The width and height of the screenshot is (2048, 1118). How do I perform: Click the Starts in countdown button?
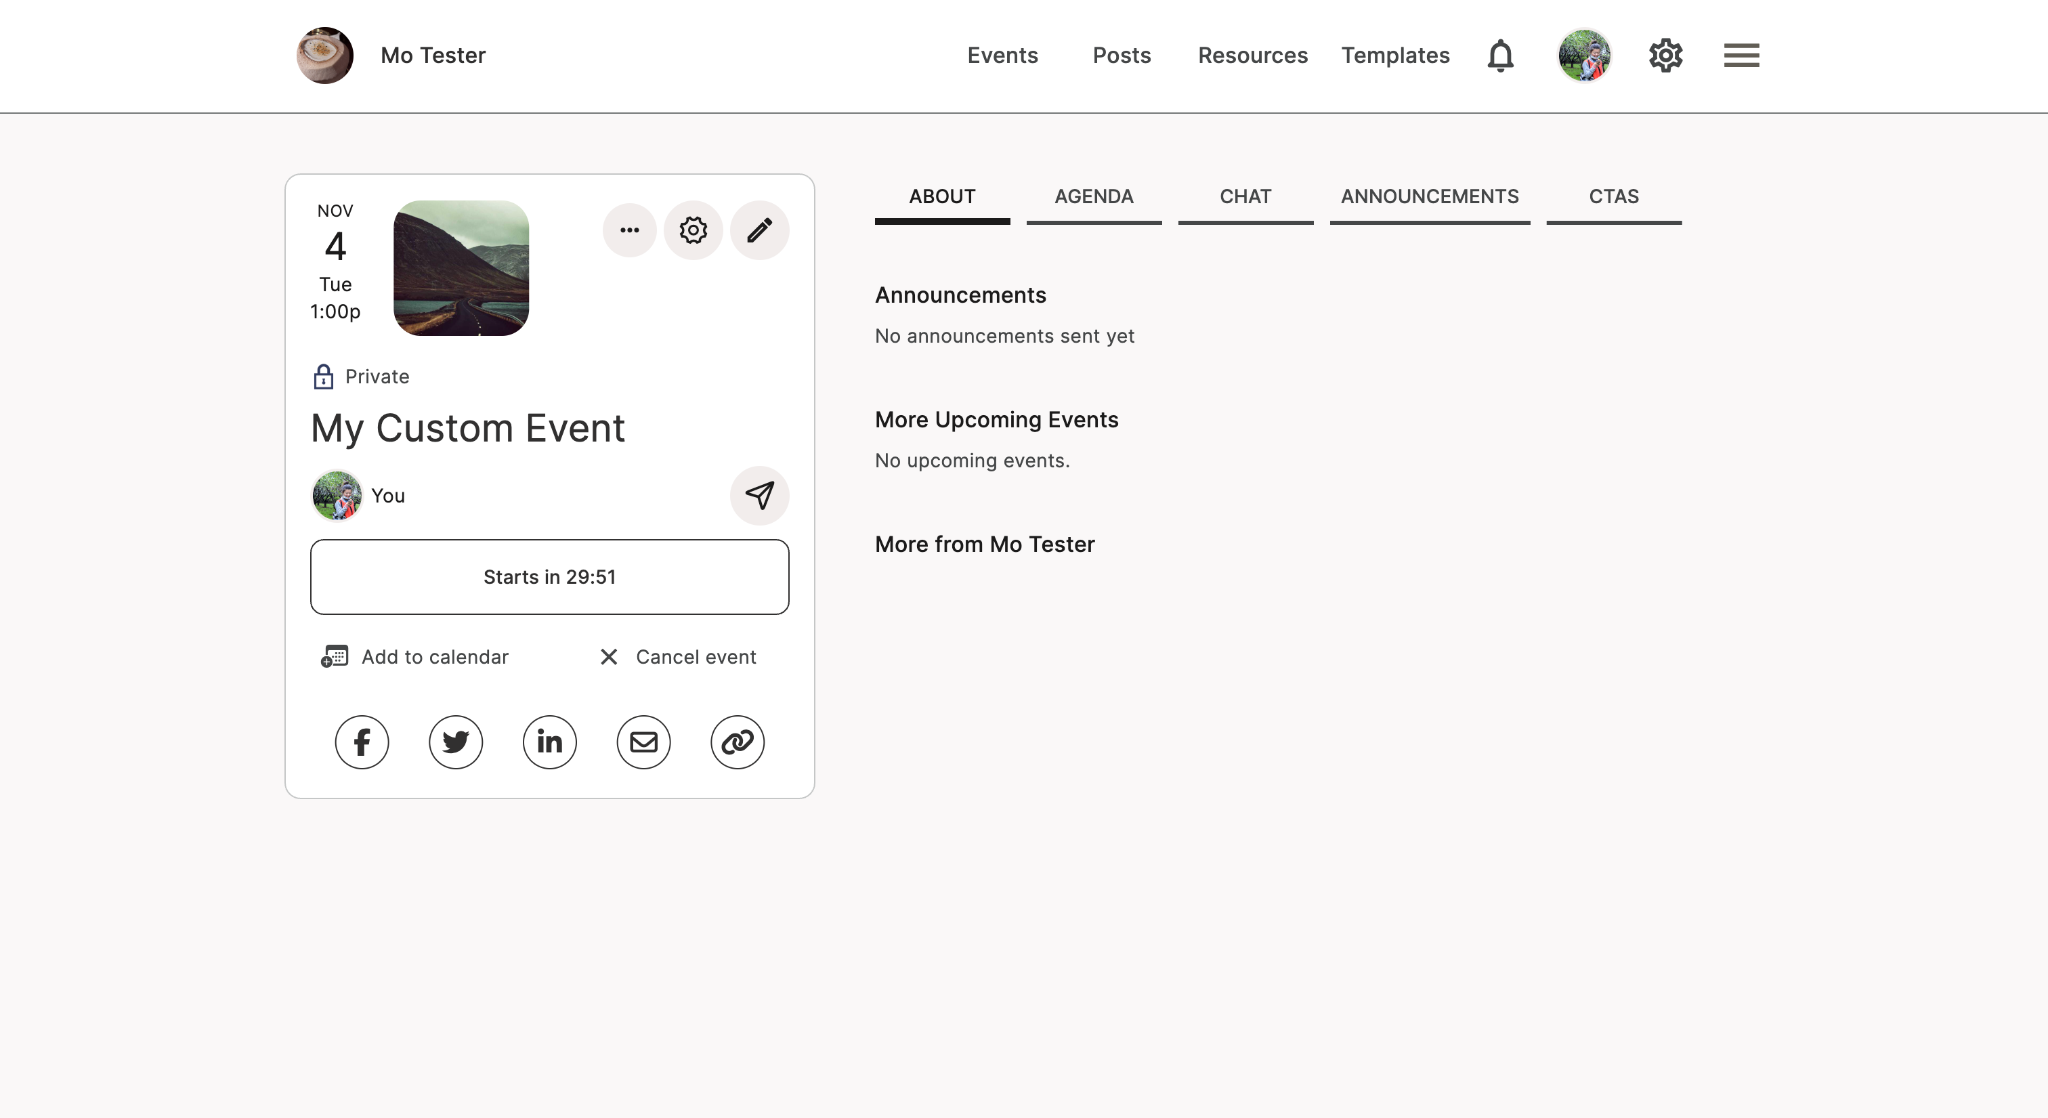(x=549, y=577)
